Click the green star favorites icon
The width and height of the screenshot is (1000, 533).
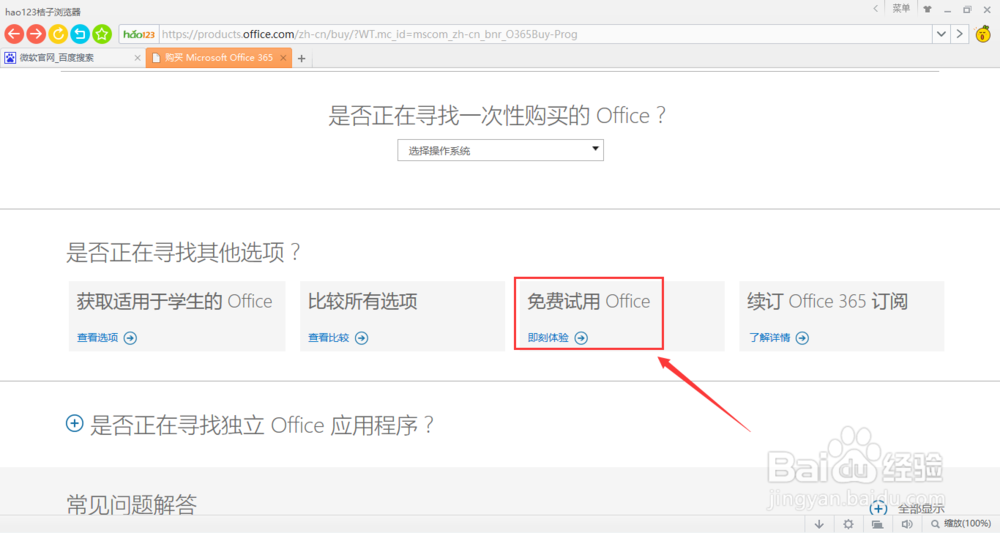[101, 34]
